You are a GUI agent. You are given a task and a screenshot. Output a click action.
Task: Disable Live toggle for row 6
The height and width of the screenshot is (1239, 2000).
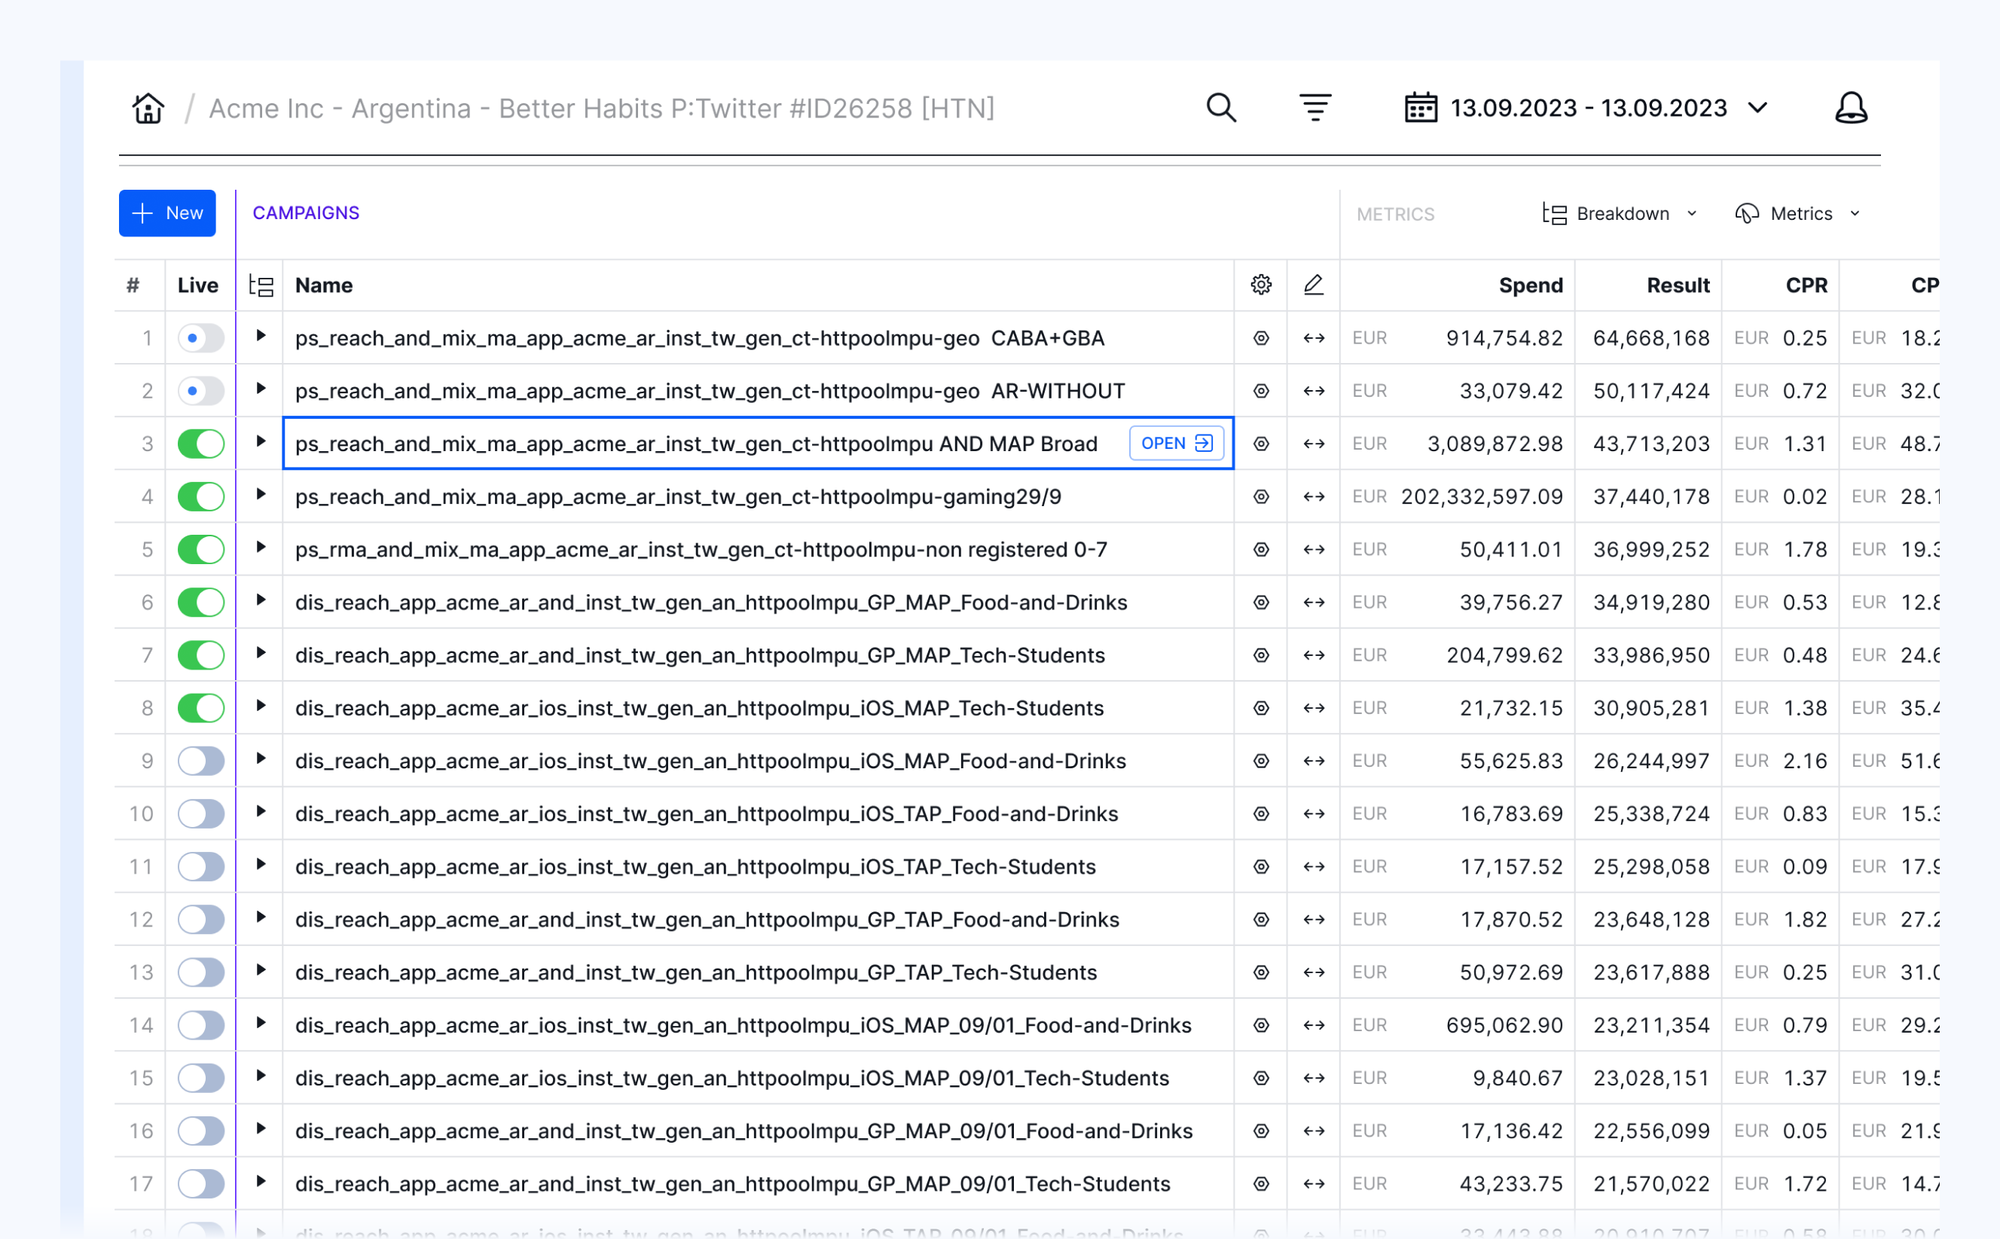(201, 602)
